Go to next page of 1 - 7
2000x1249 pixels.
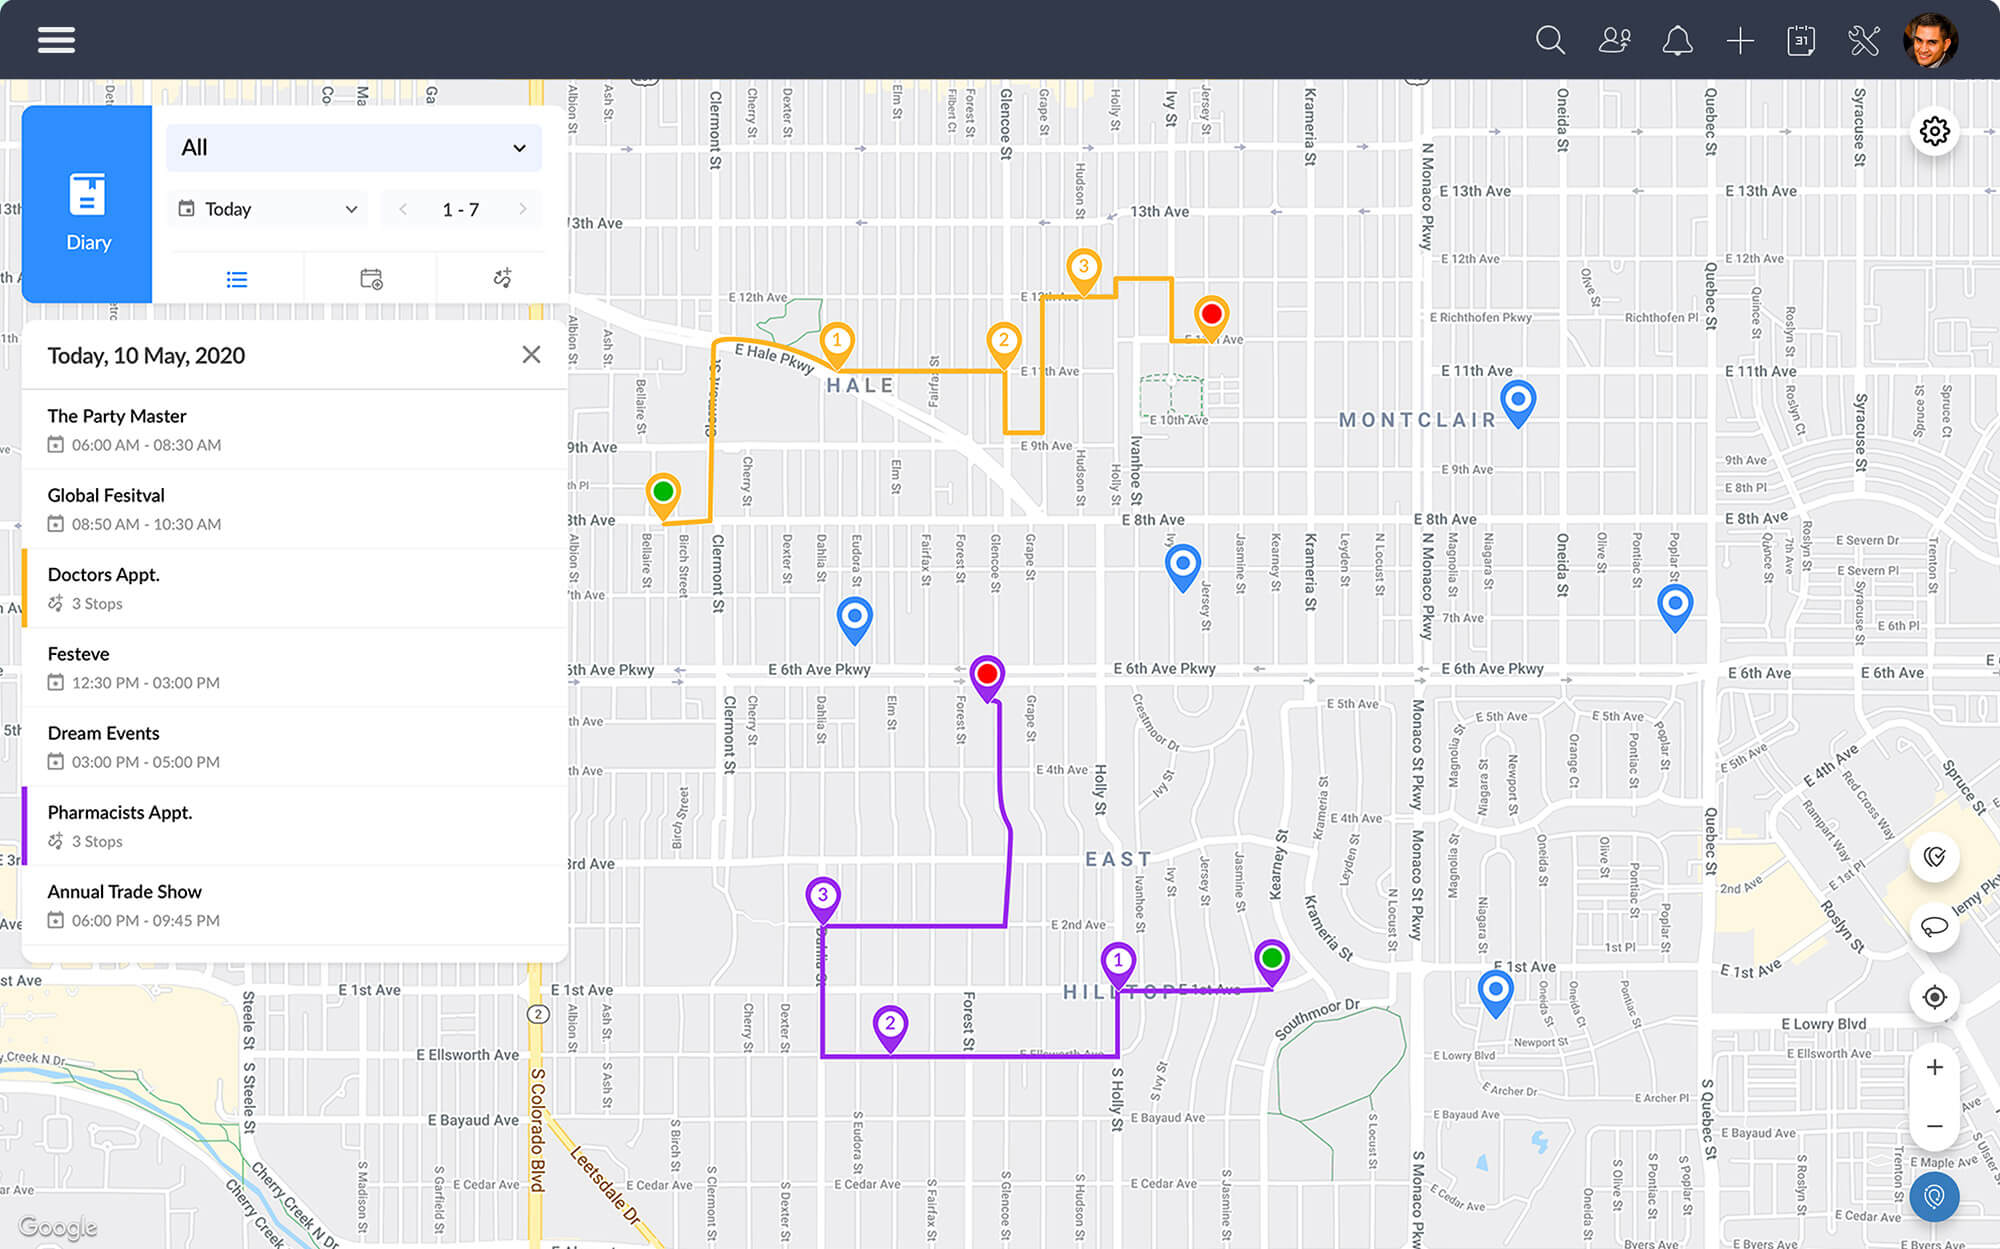point(522,209)
